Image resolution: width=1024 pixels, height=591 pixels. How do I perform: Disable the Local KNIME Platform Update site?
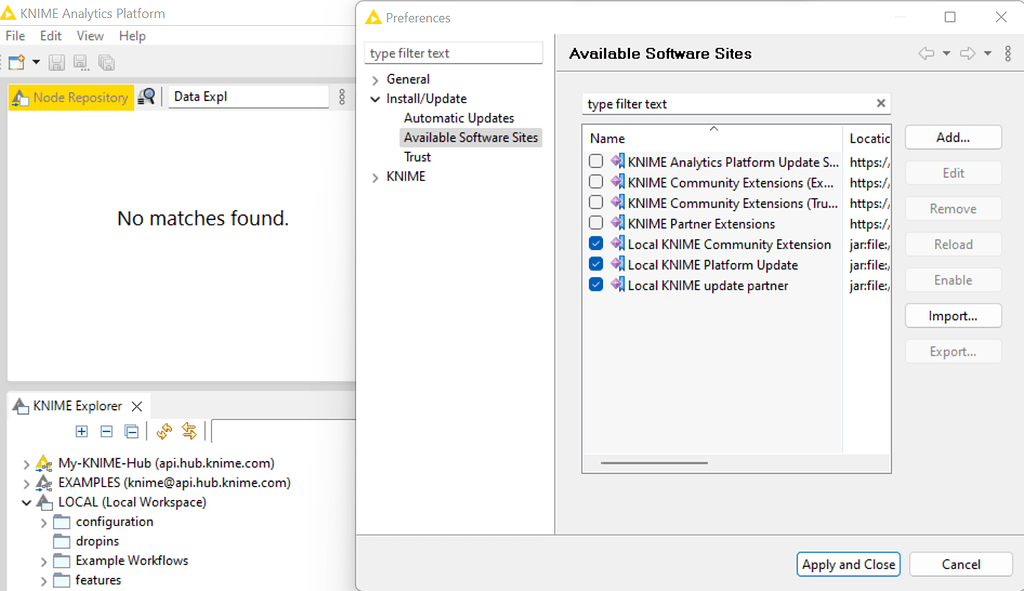pos(596,263)
